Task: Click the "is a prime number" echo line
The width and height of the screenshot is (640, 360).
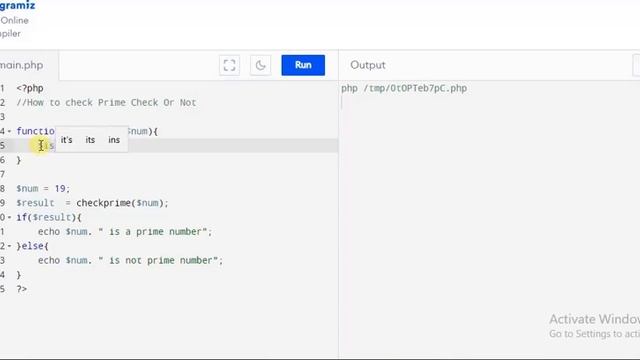Action: (125, 231)
